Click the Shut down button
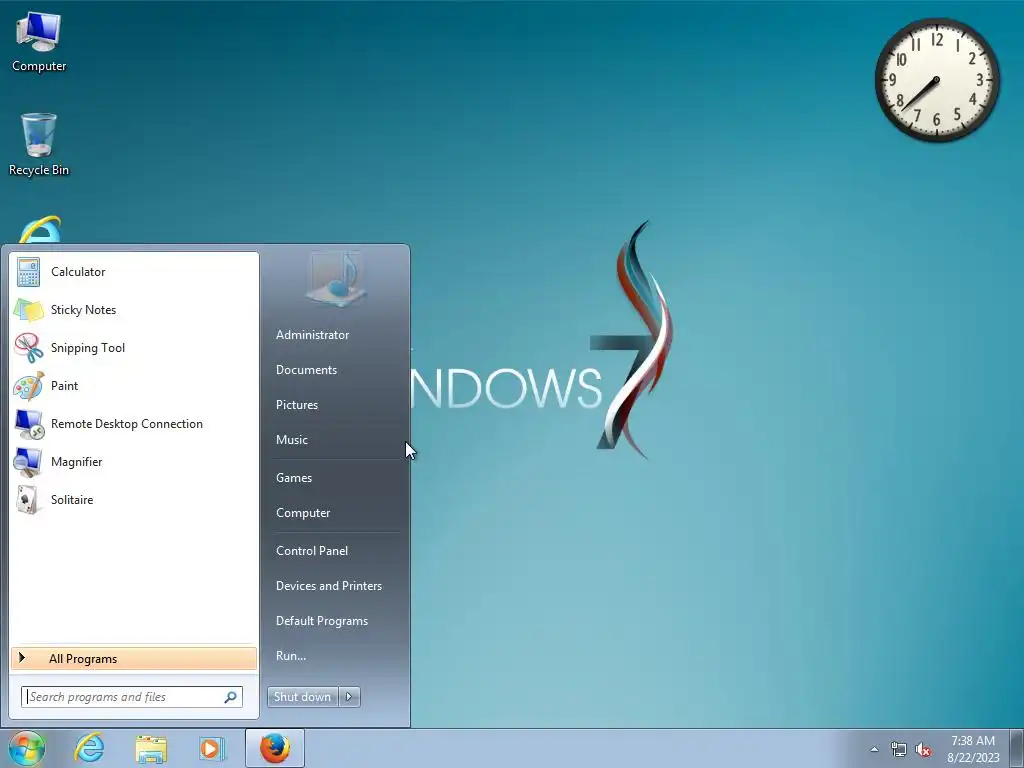1024x768 pixels. [303, 697]
